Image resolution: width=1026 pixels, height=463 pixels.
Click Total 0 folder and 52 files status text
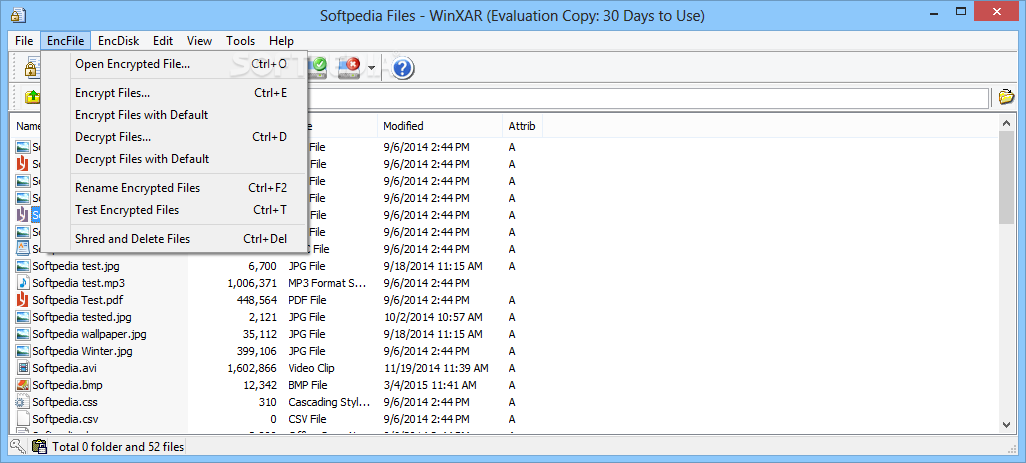tap(118, 447)
